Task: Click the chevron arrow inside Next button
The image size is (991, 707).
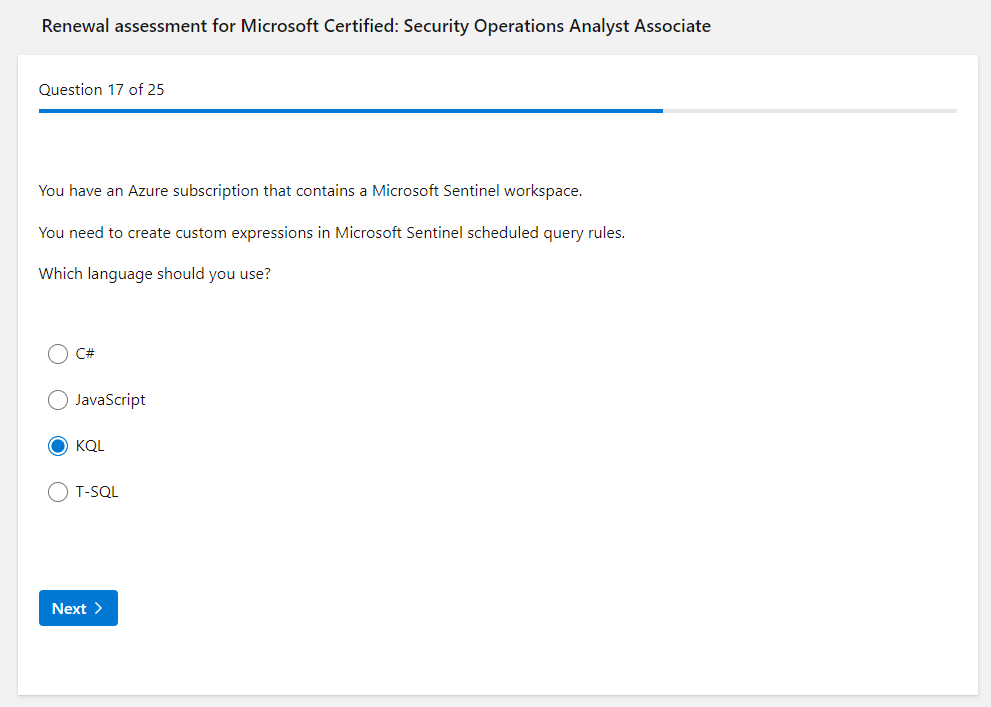Action: tap(98, 609)
